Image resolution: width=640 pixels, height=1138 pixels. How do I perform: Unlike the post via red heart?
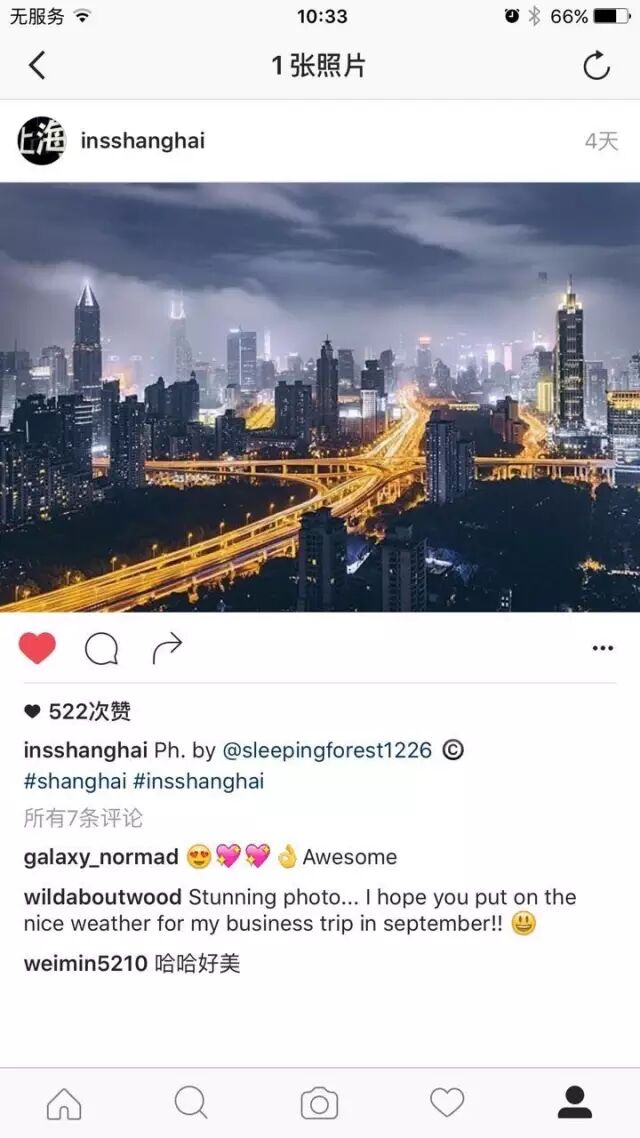tap(37, 648)
